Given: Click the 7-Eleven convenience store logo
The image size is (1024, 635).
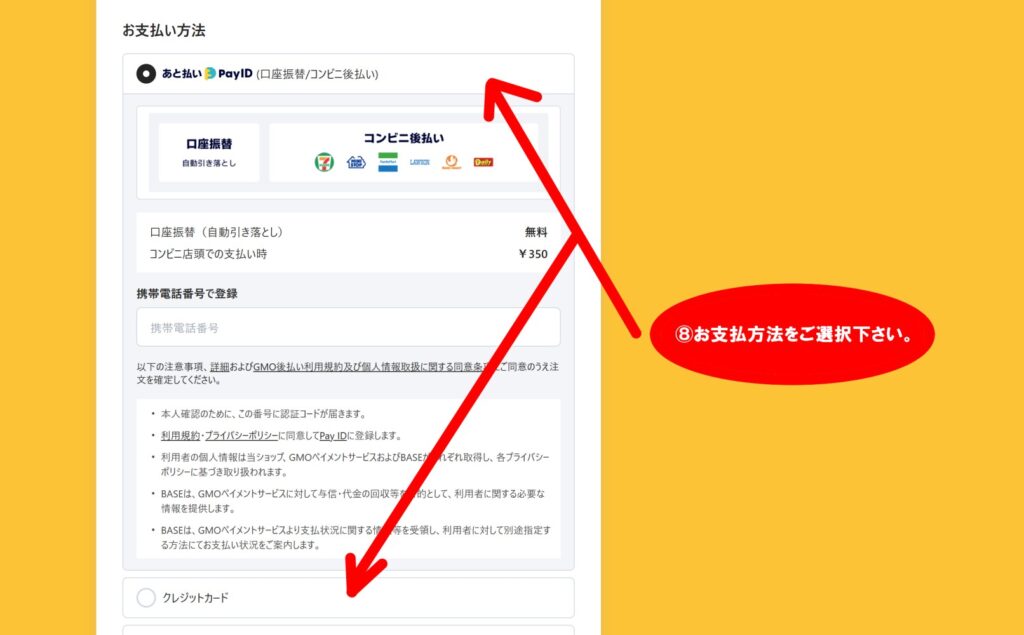Looking at the screenshot, I should pos(324,161).
